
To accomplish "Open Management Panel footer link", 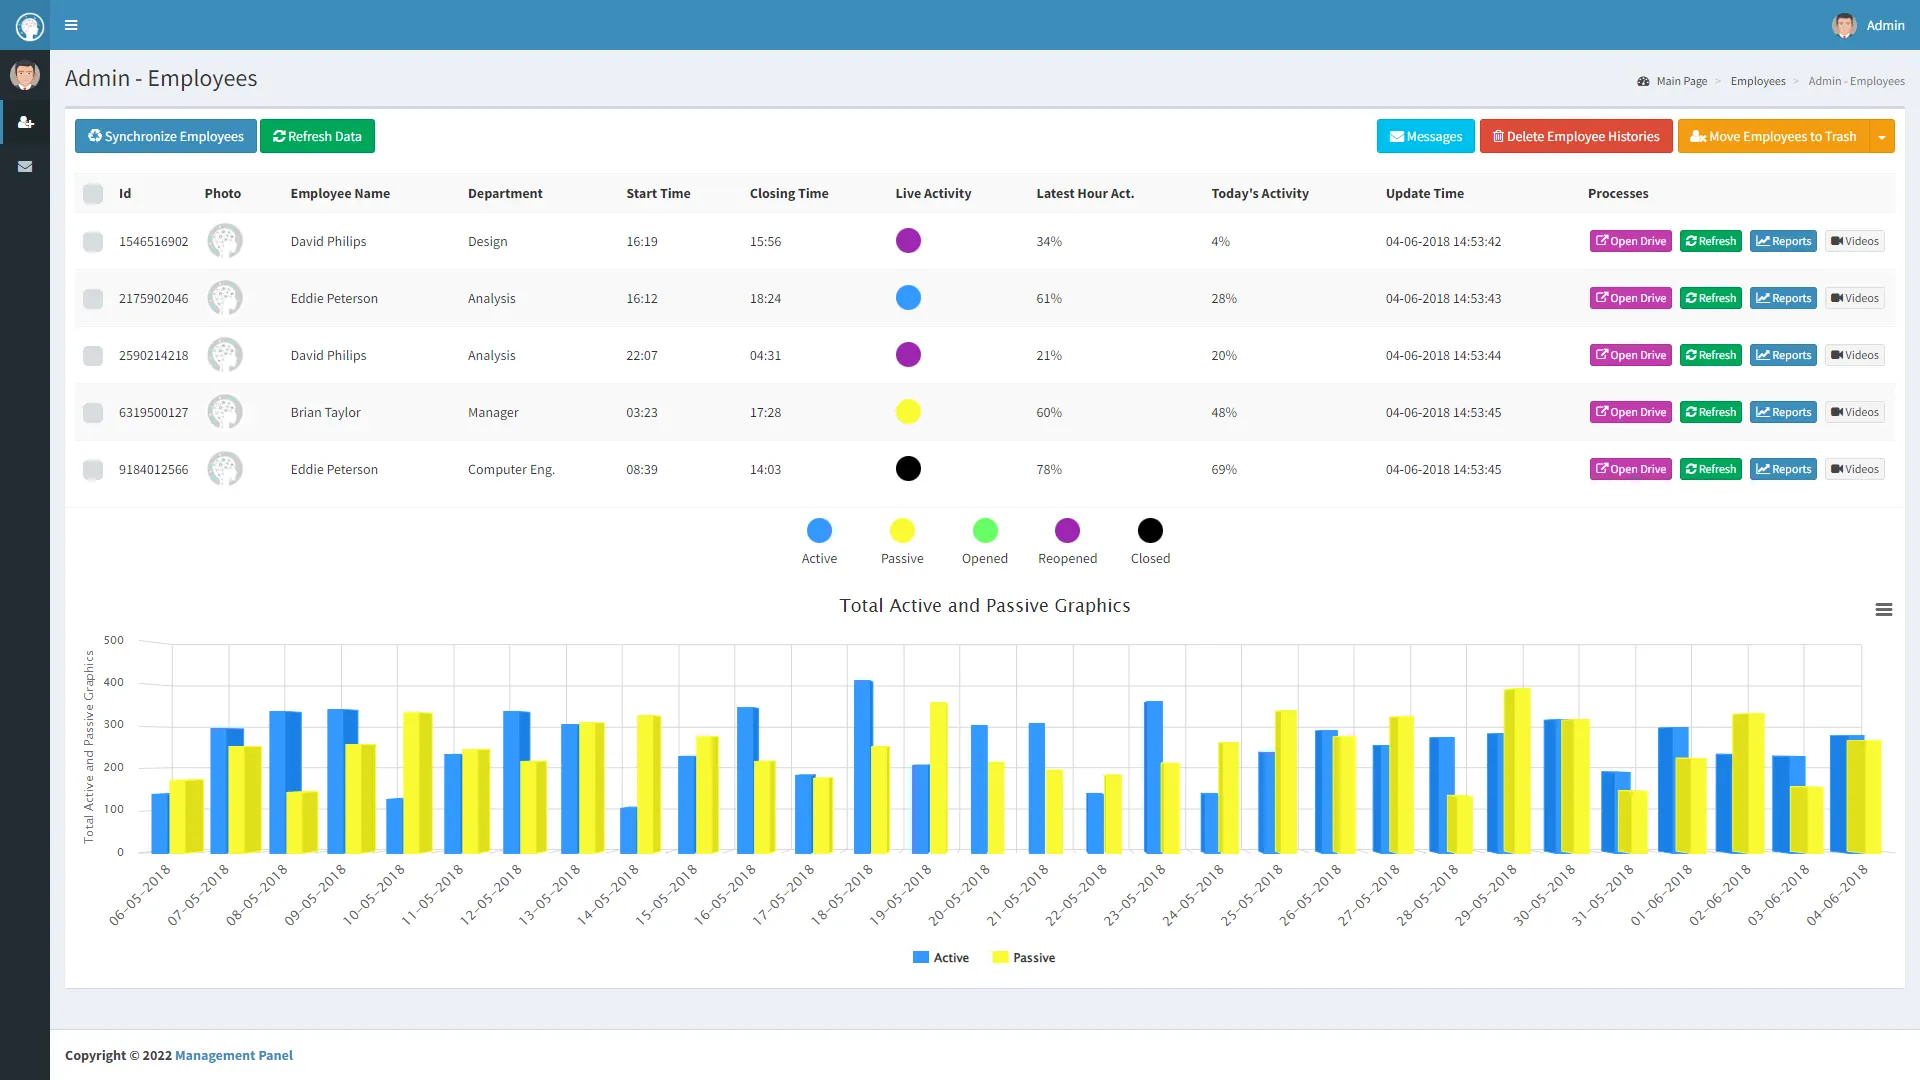I will 234,1055.
